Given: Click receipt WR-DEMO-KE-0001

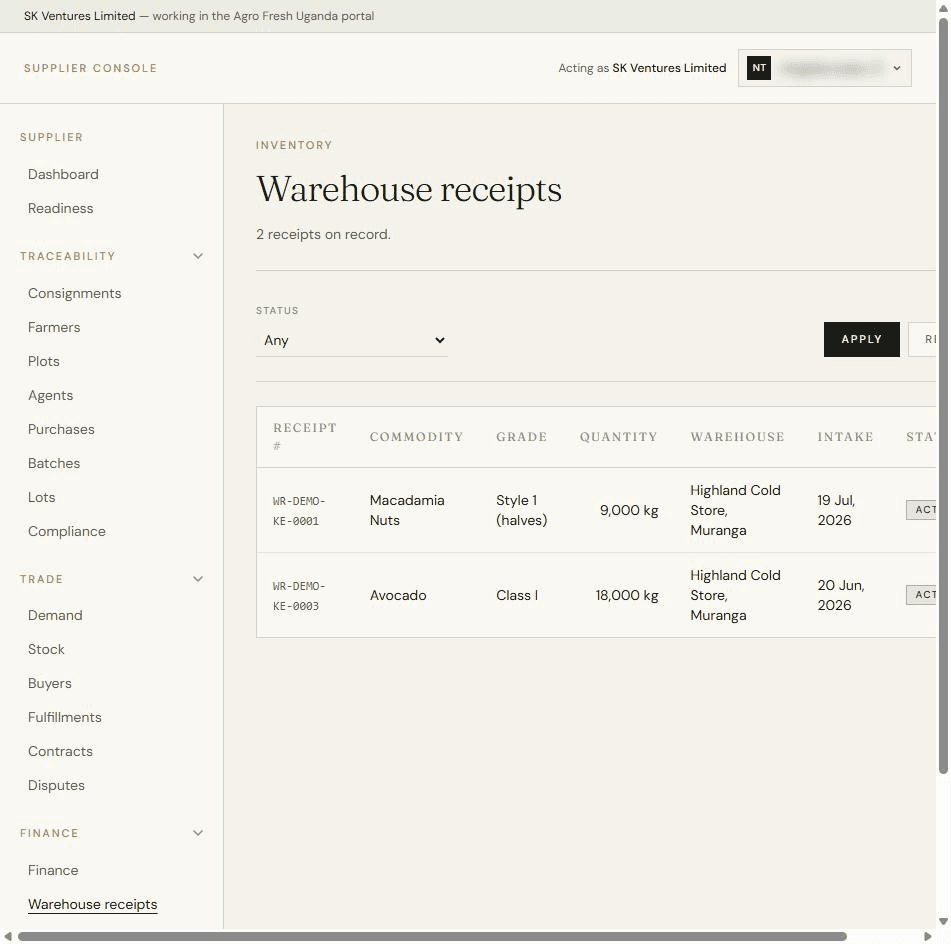Looking at the screenshot, I should (x=299, y=511).
